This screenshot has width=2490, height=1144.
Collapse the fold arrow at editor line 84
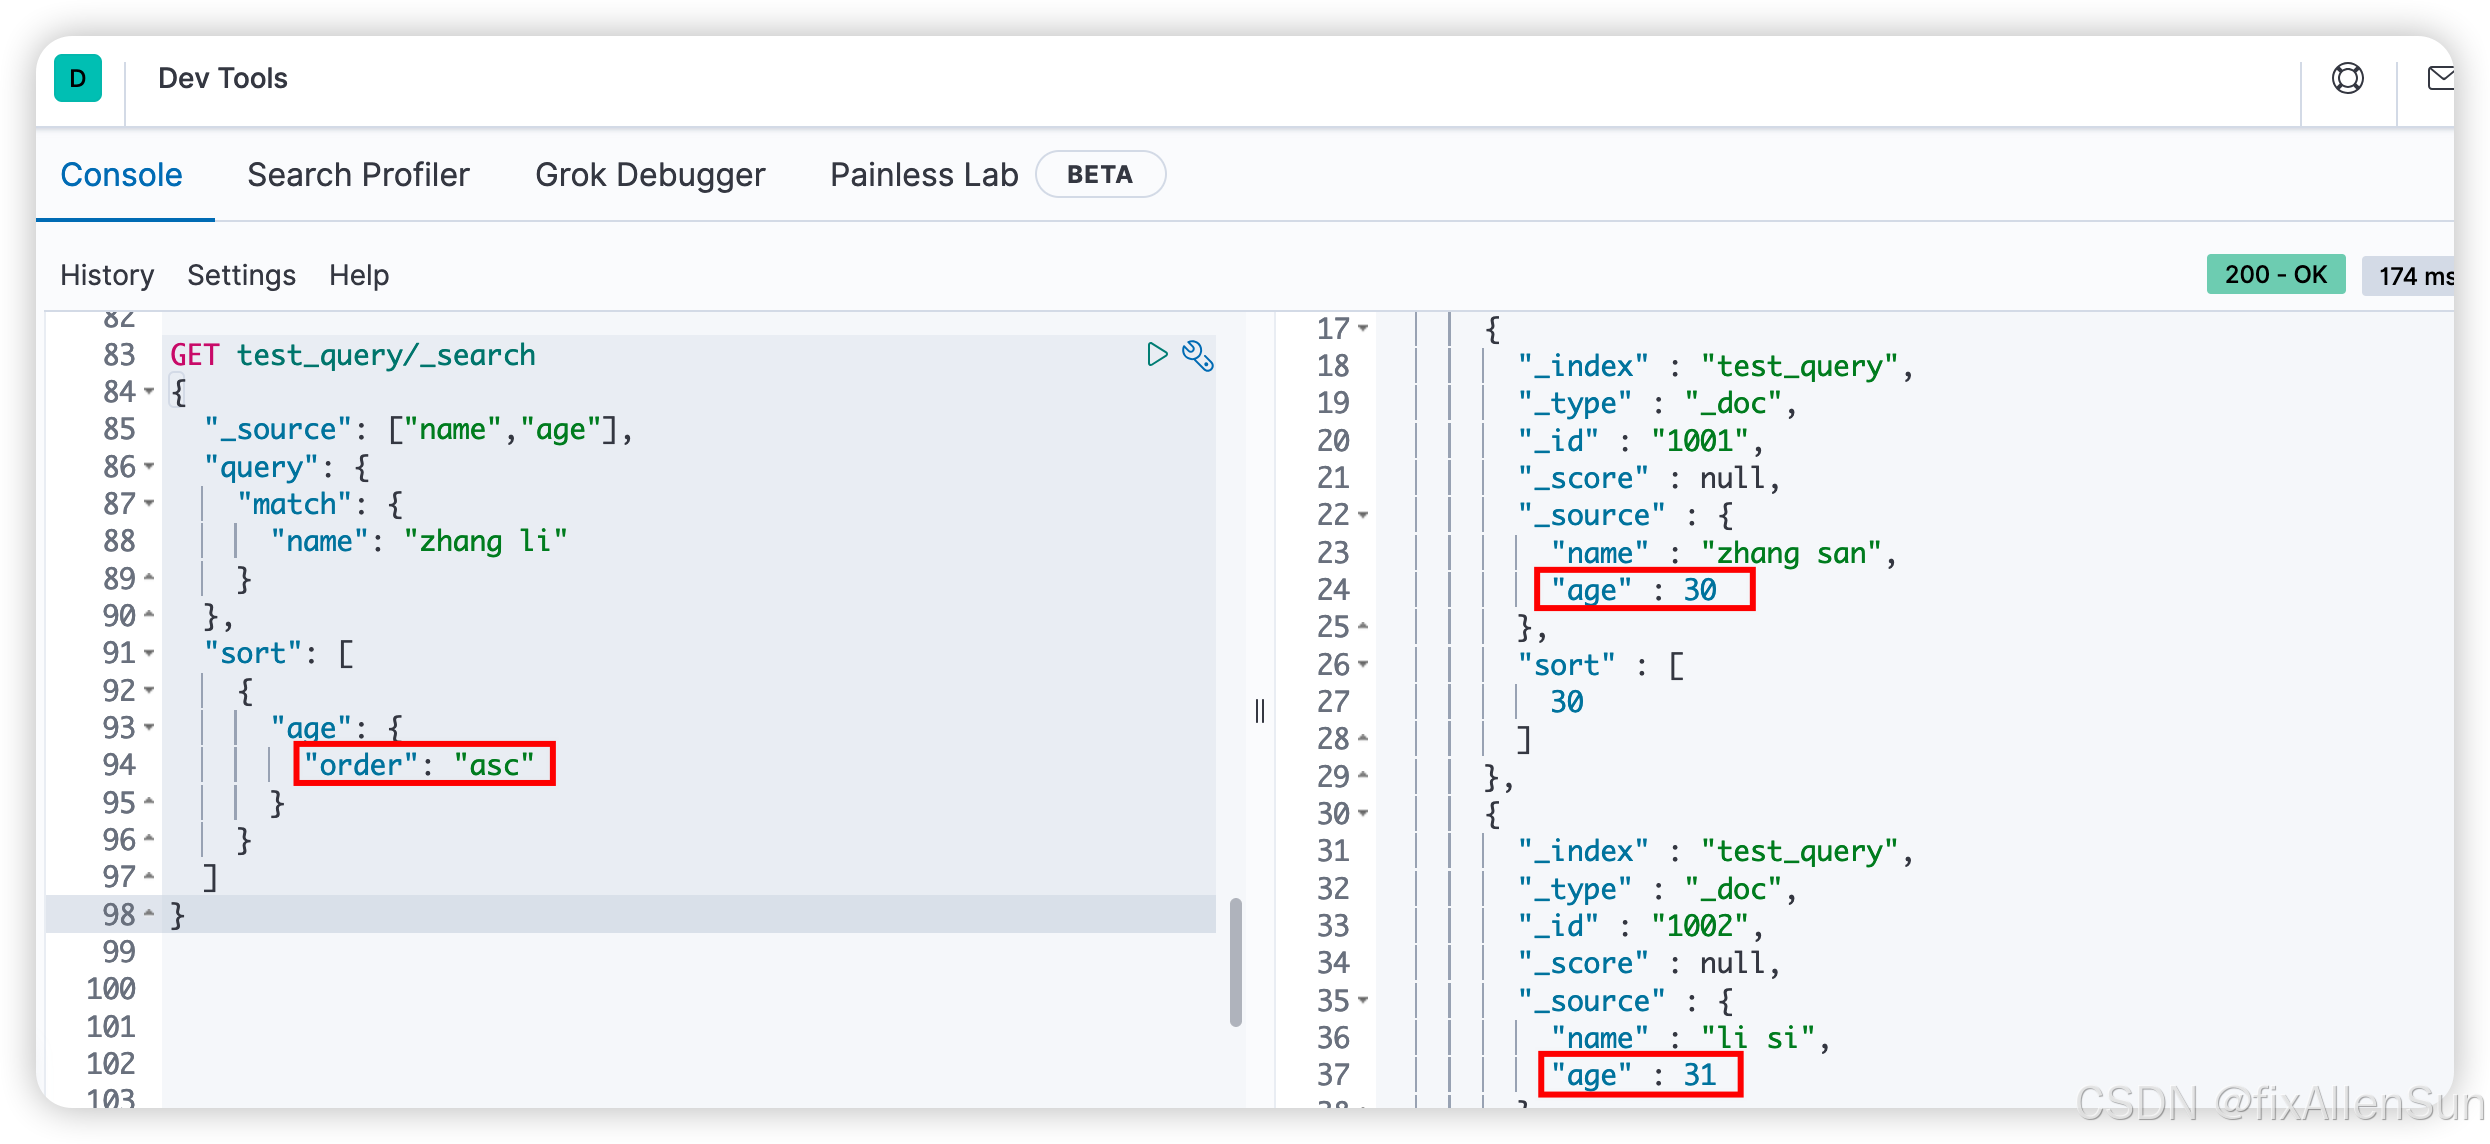click(x=149, y=392)
